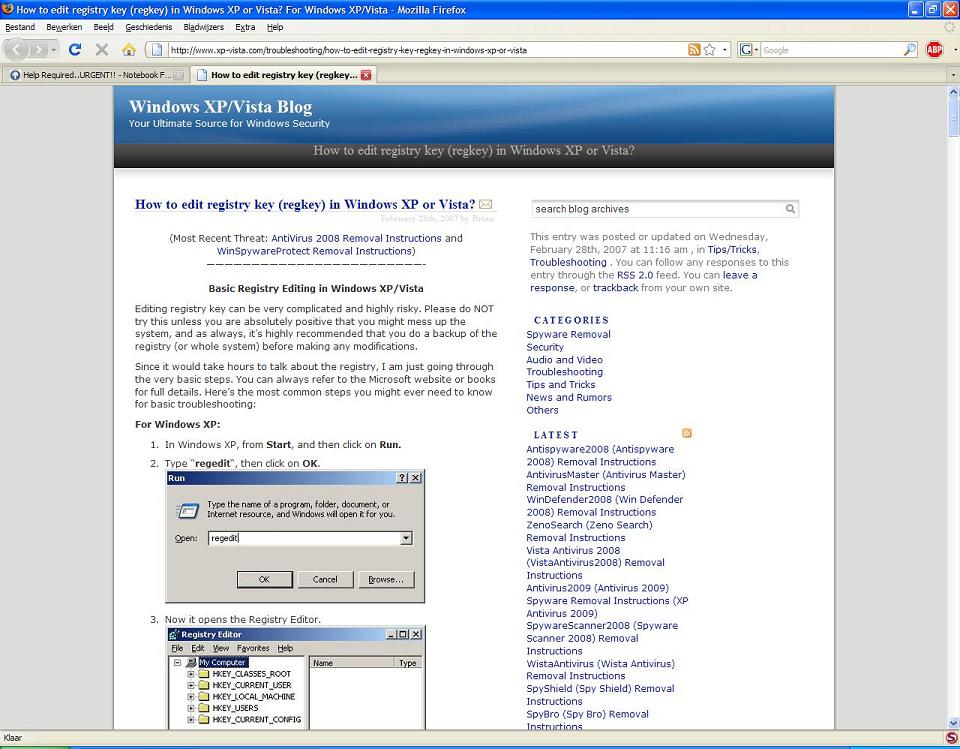Open the Bewerken menu

click(x=64, y=27)
